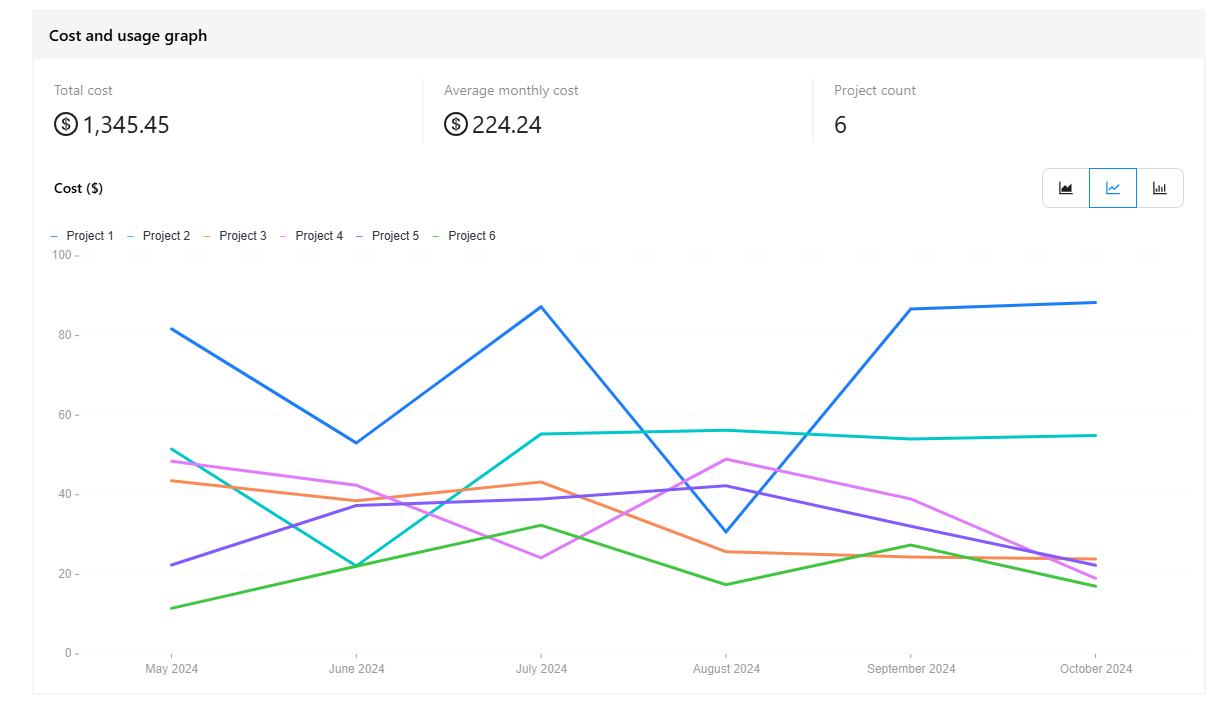Click the August 2024 axis label
The image size is (1226, 707).
point(726,669)
